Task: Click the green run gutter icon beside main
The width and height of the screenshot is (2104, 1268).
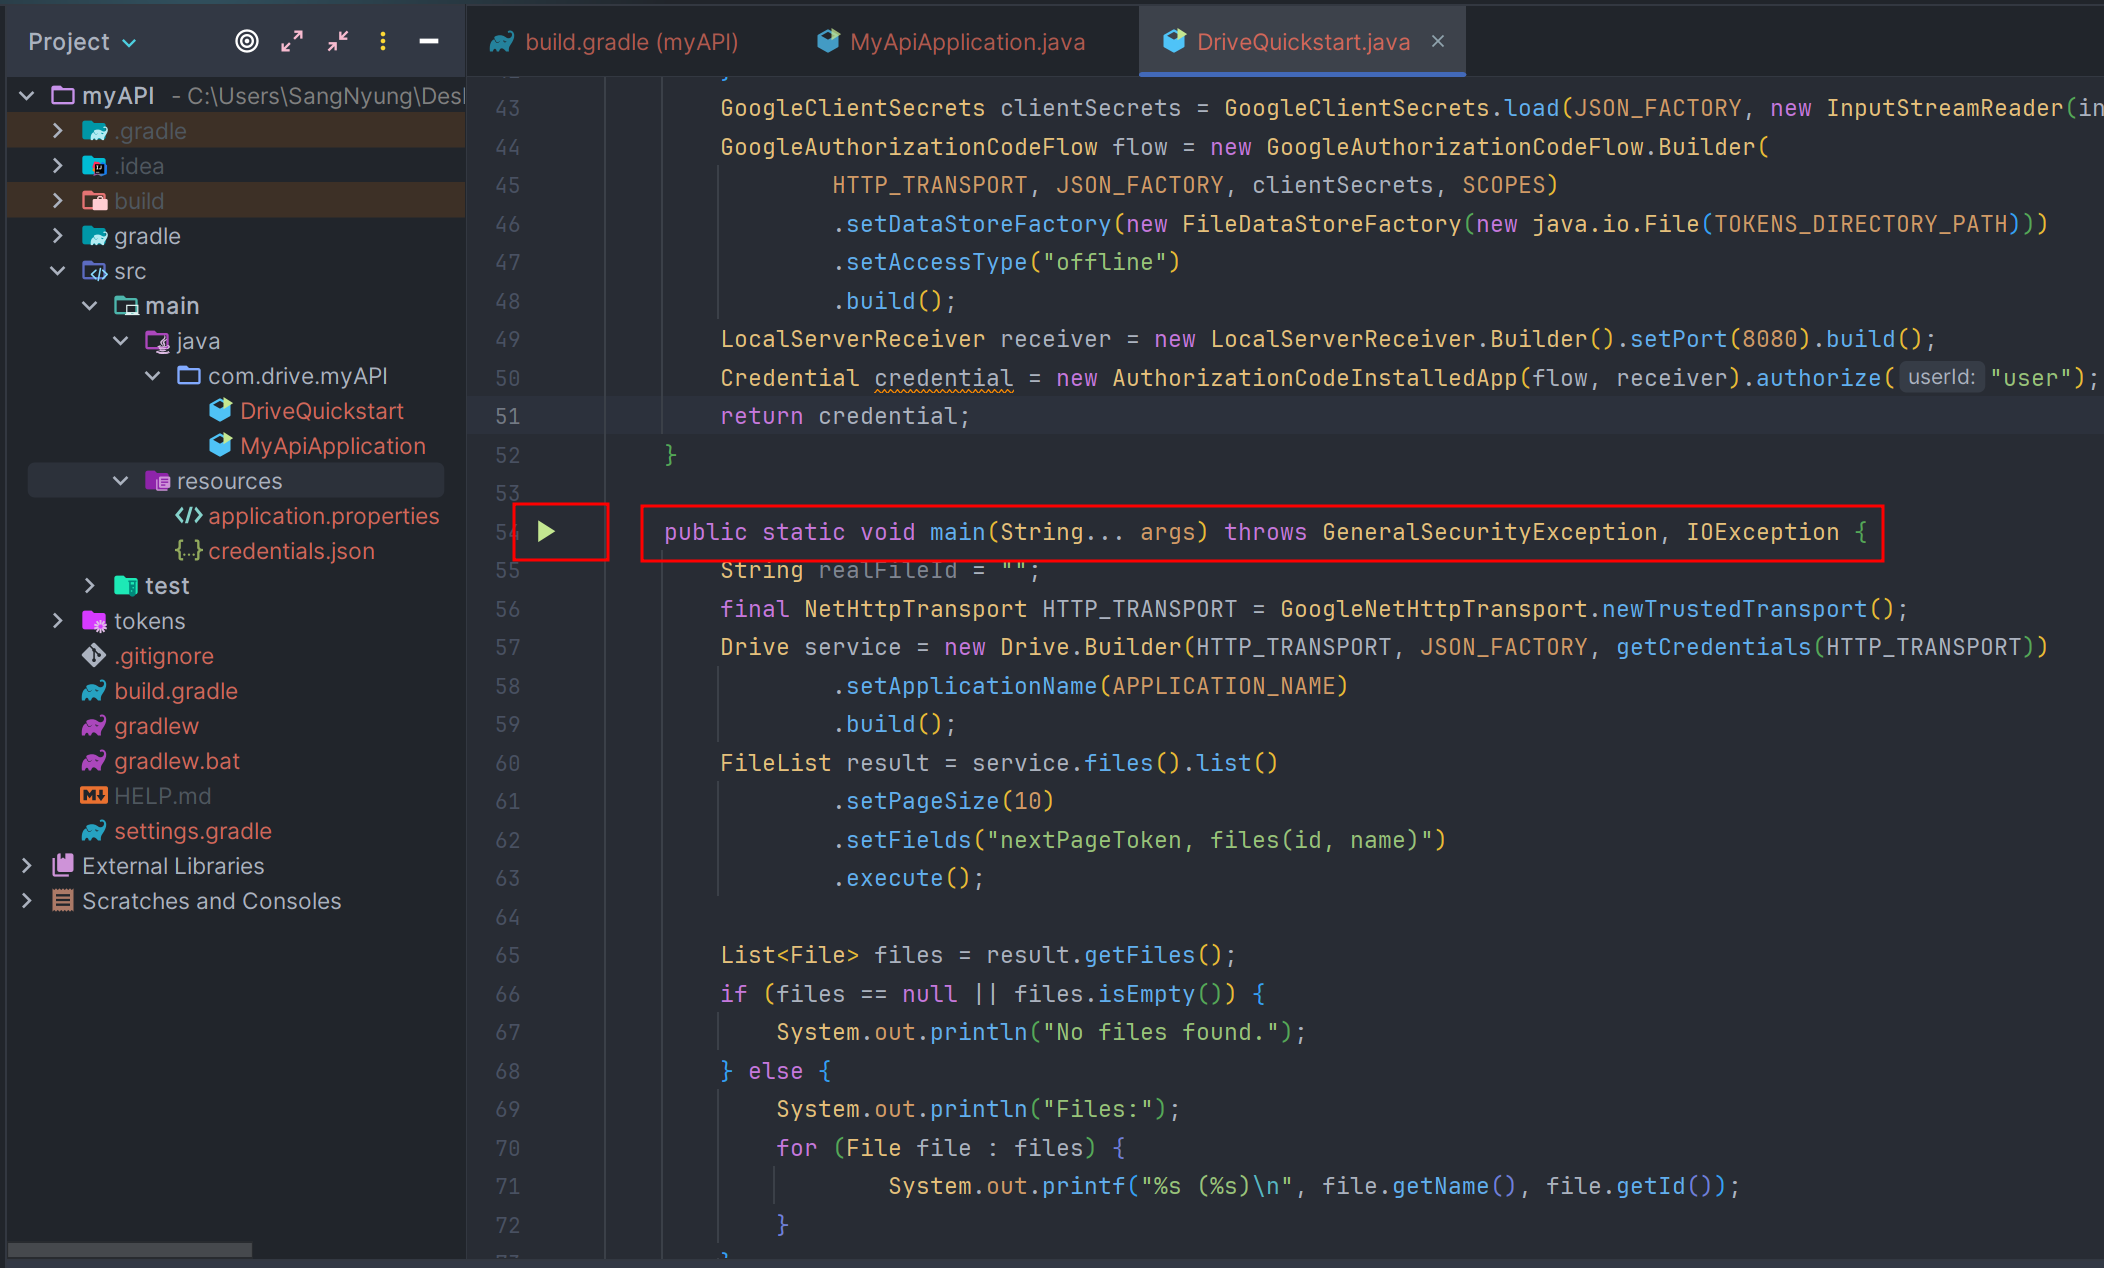Action: tap(546, 531)
